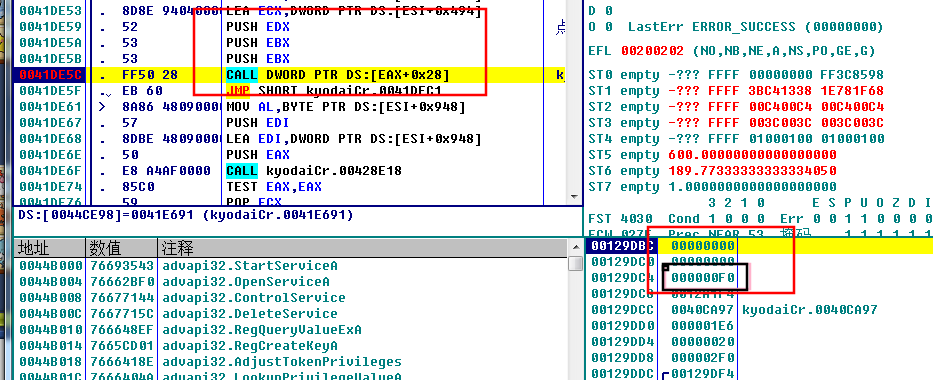Select CALL kyodaiCr.00428E18 instruction
933x380 pixels.
(314, 171)
